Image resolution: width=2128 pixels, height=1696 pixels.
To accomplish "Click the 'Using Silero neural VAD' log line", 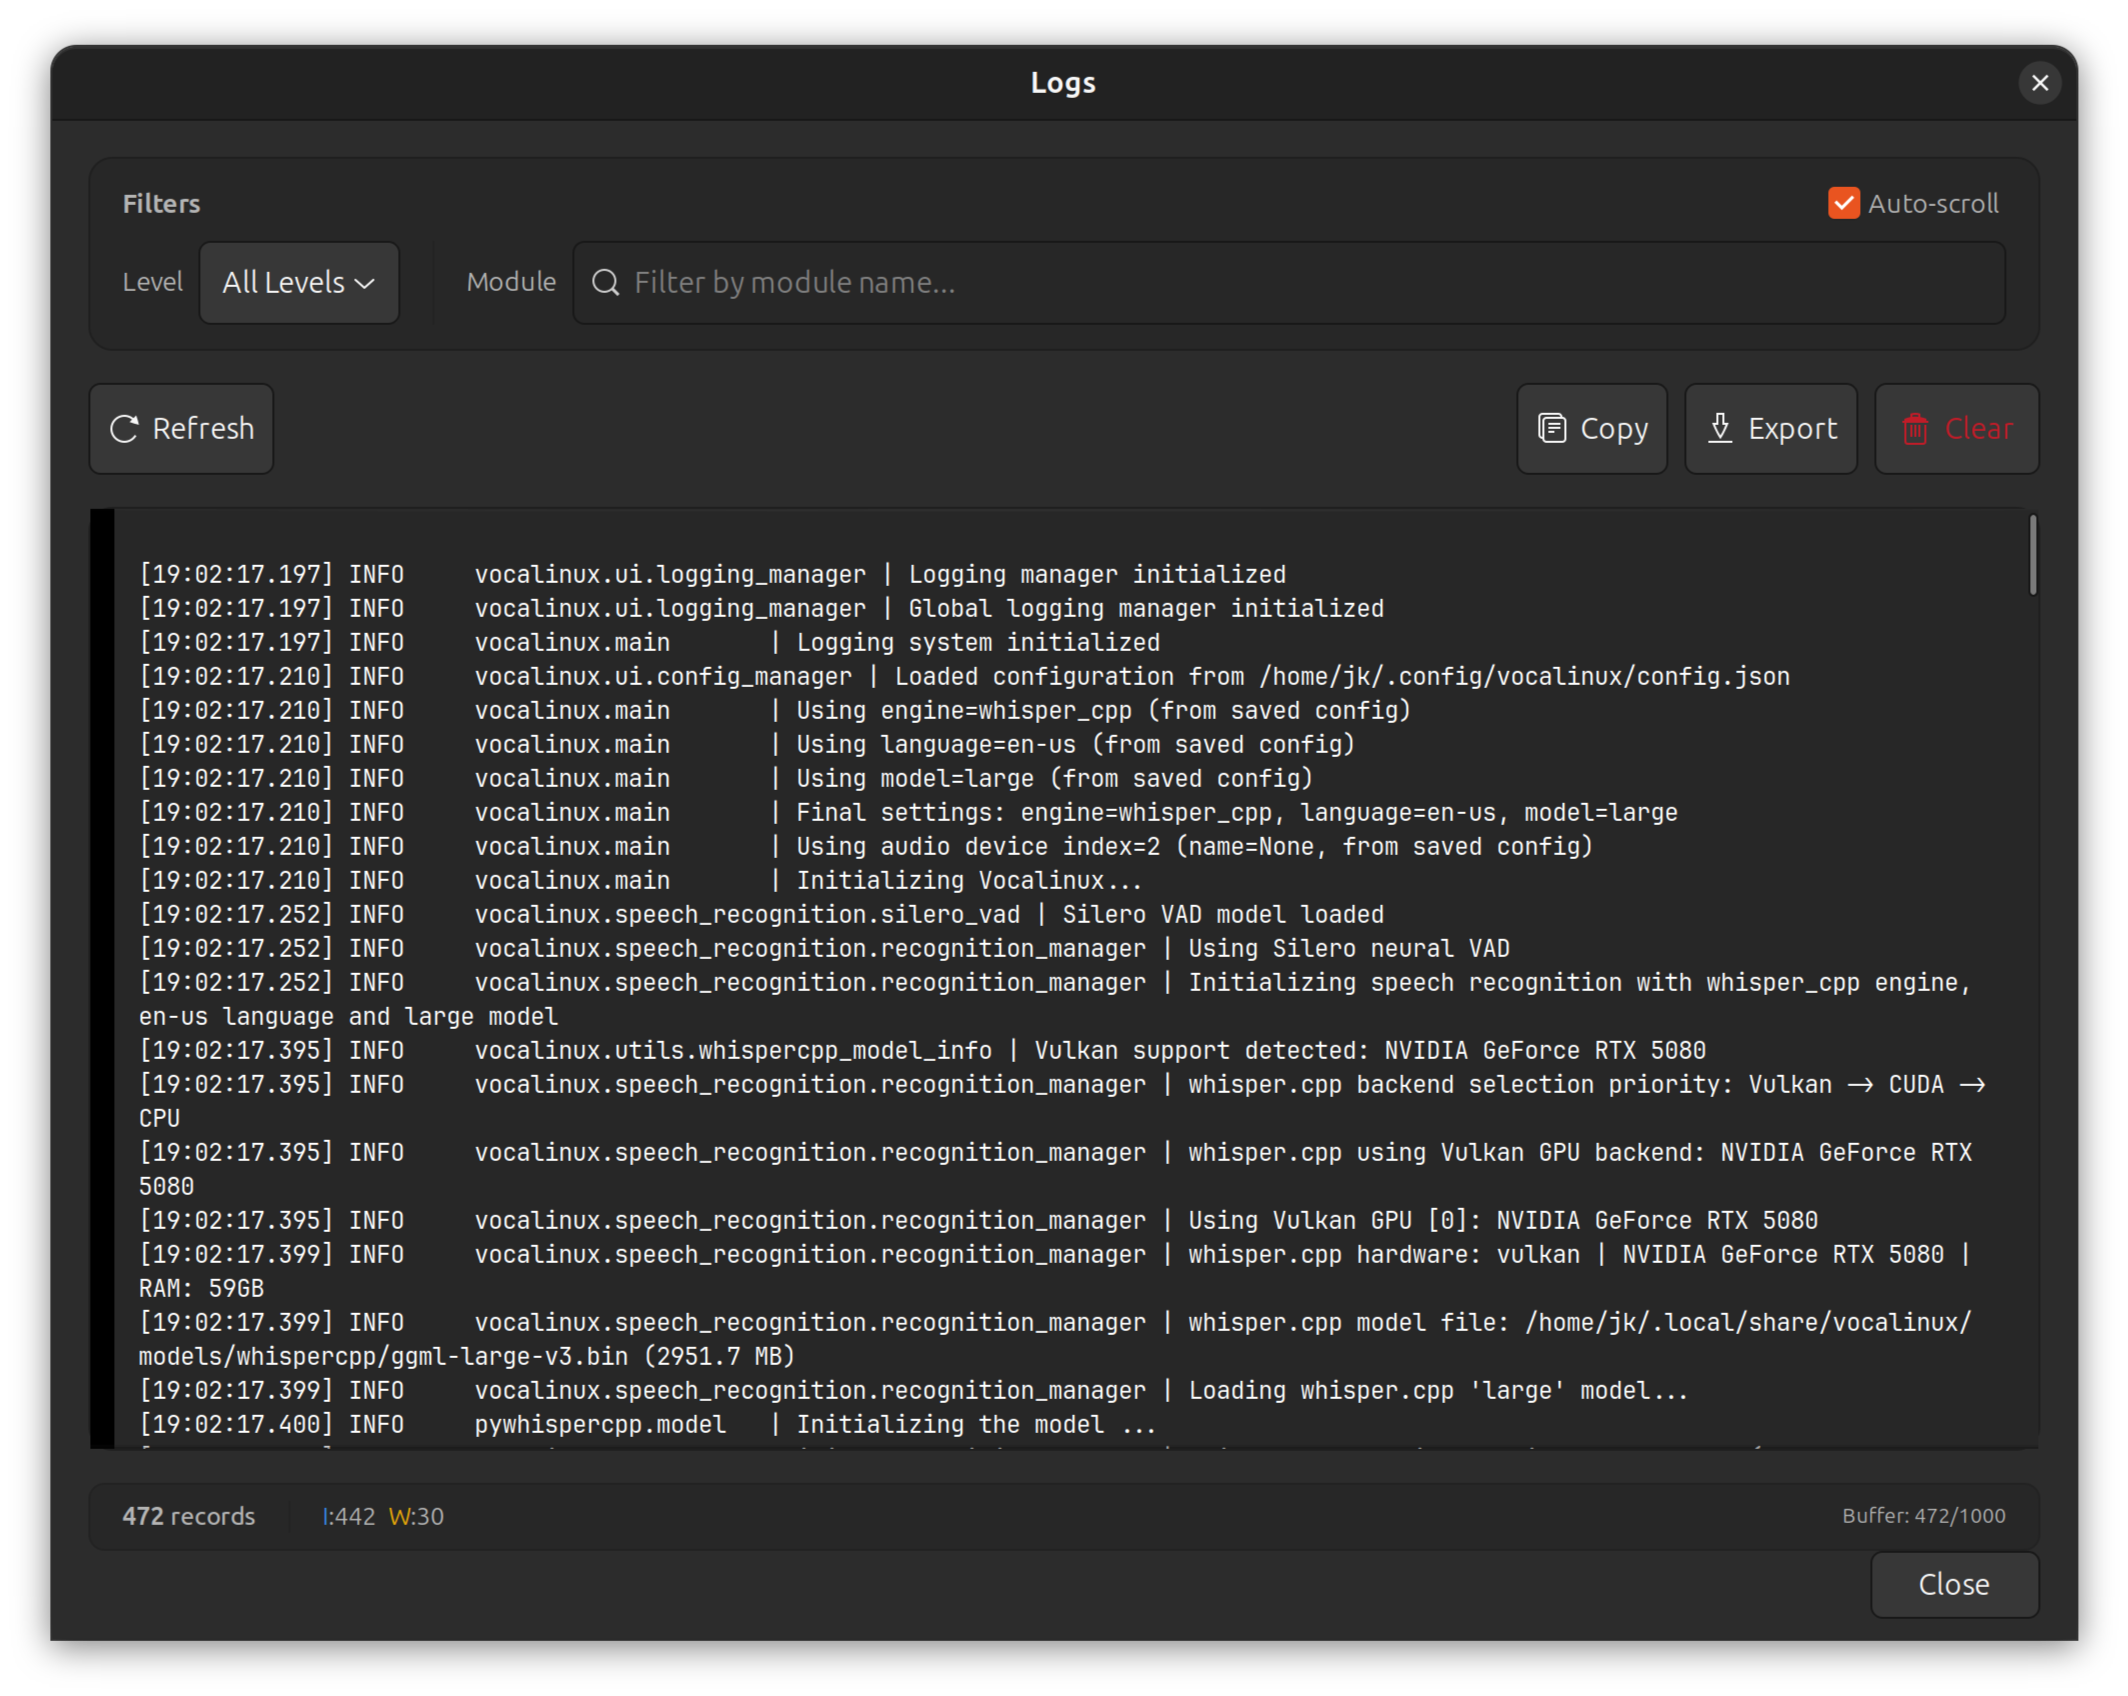I will click(824, 949).
